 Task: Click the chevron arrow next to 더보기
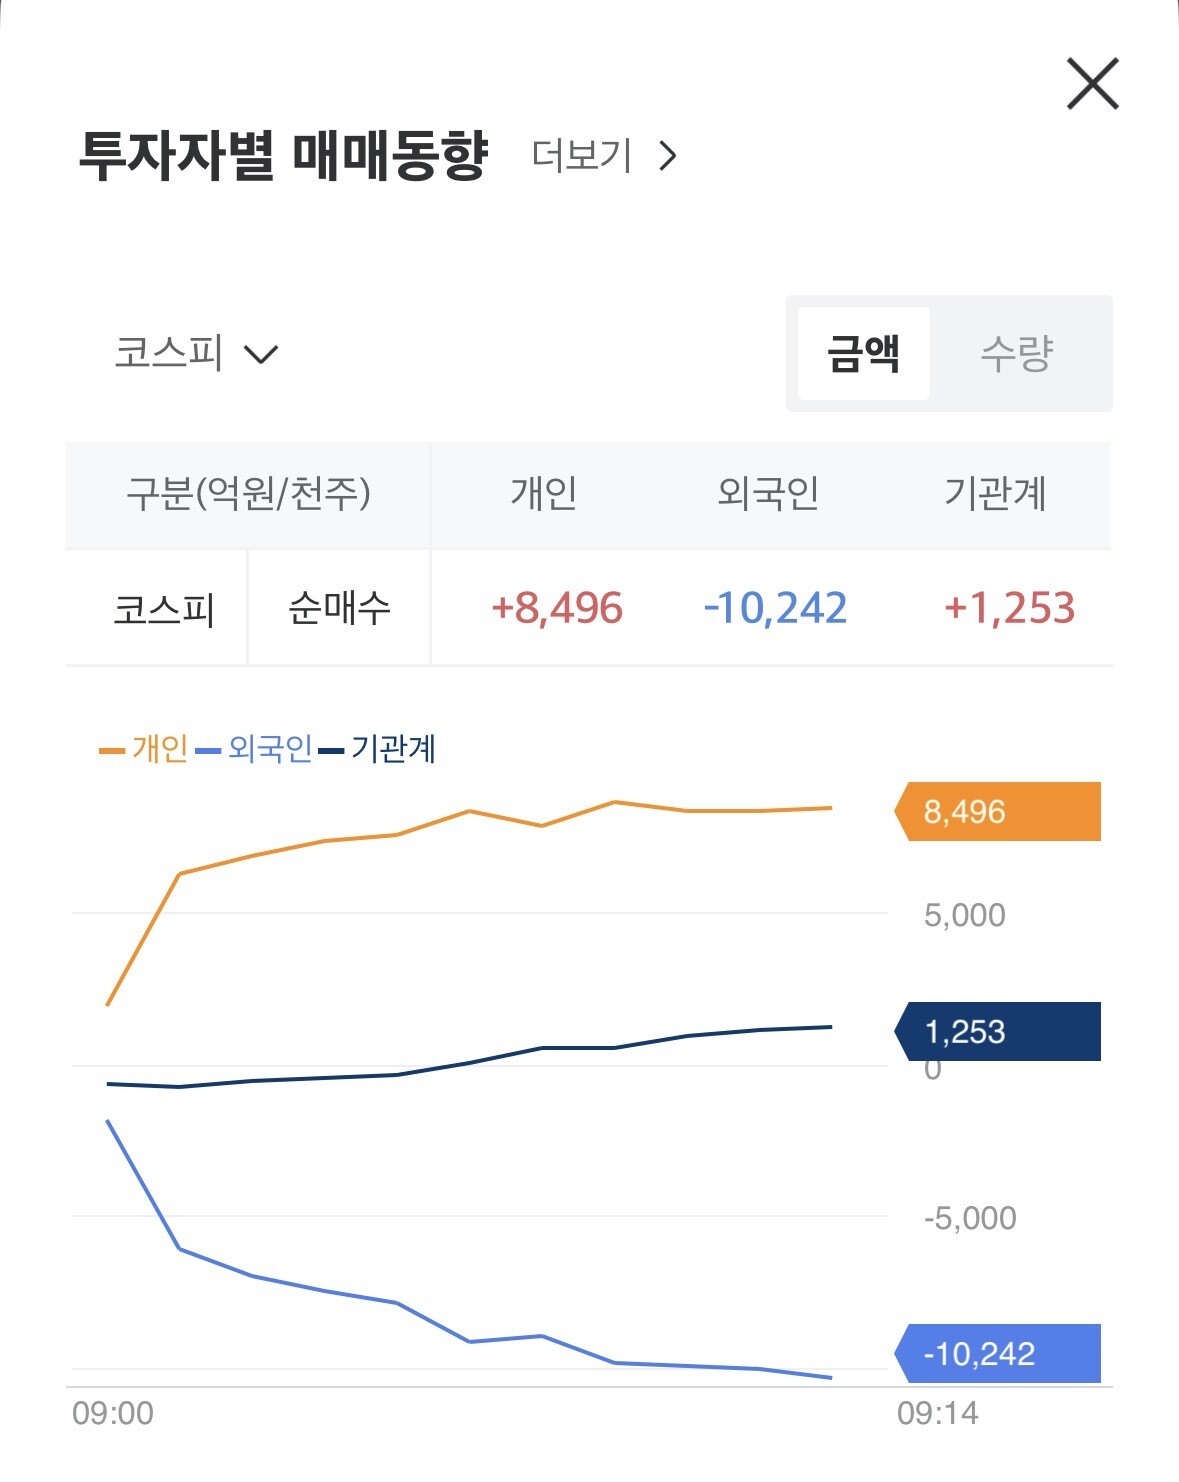pyautogui.click(x=668, y=156)
